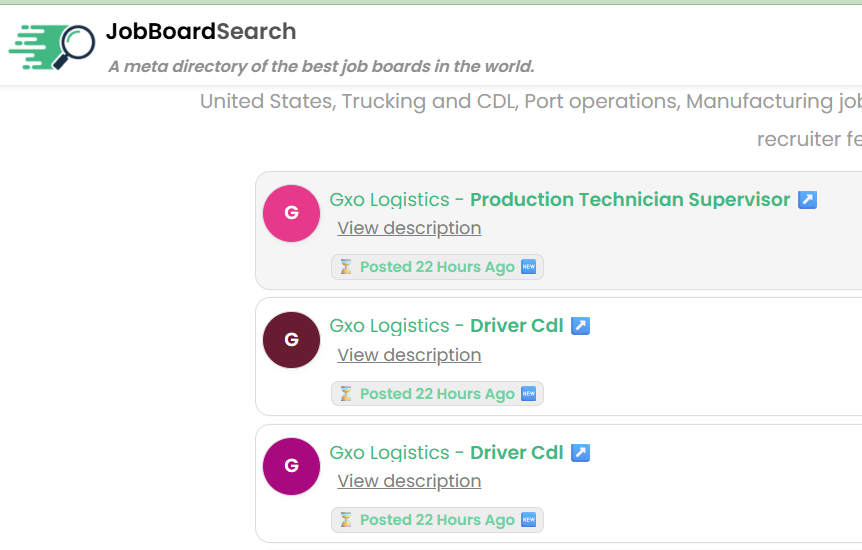
Task: Click Gxo Logistics company name in first listing
Action: pos(389,200)
